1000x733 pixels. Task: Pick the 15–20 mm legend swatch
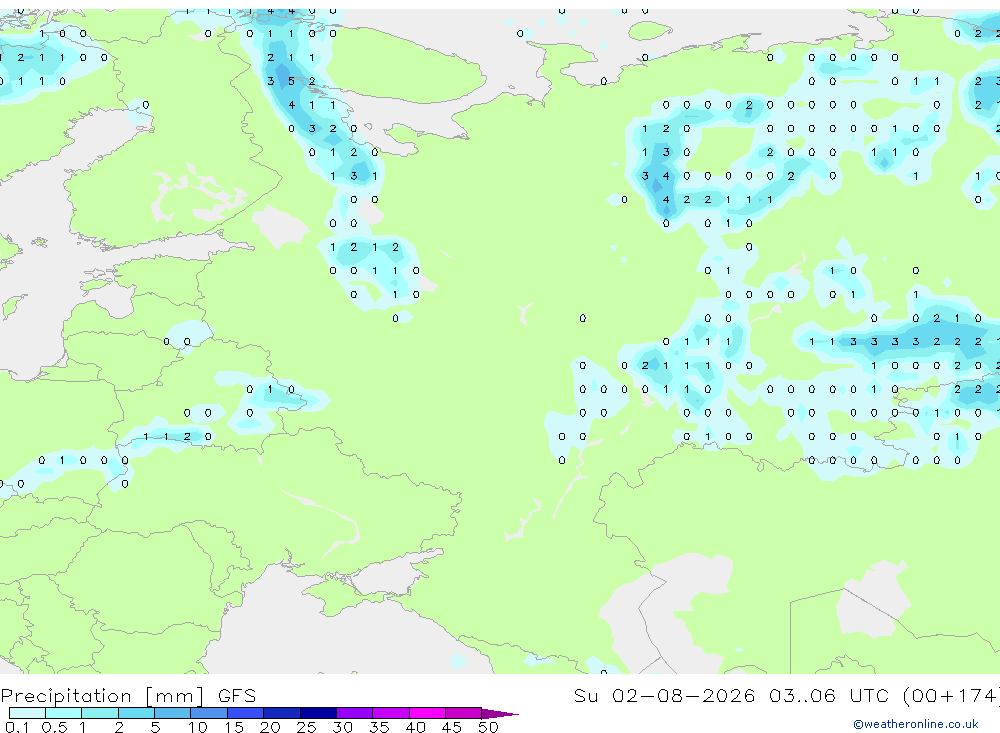(246, 713)
